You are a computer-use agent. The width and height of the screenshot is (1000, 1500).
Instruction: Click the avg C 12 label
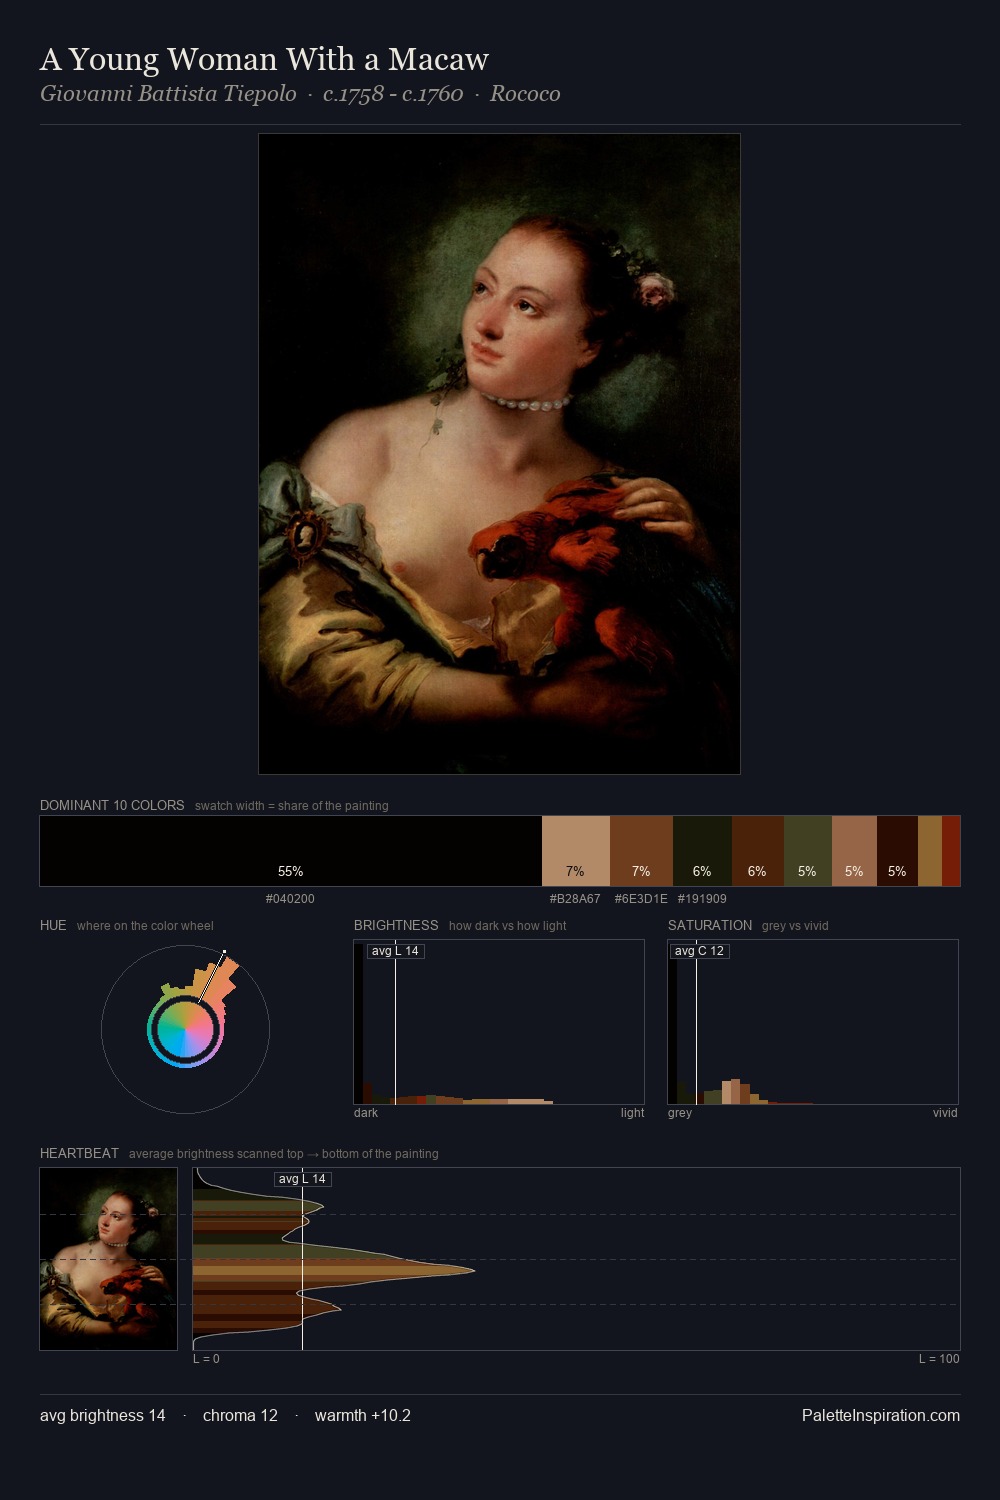pyautogui.click(x=700, y=951)
